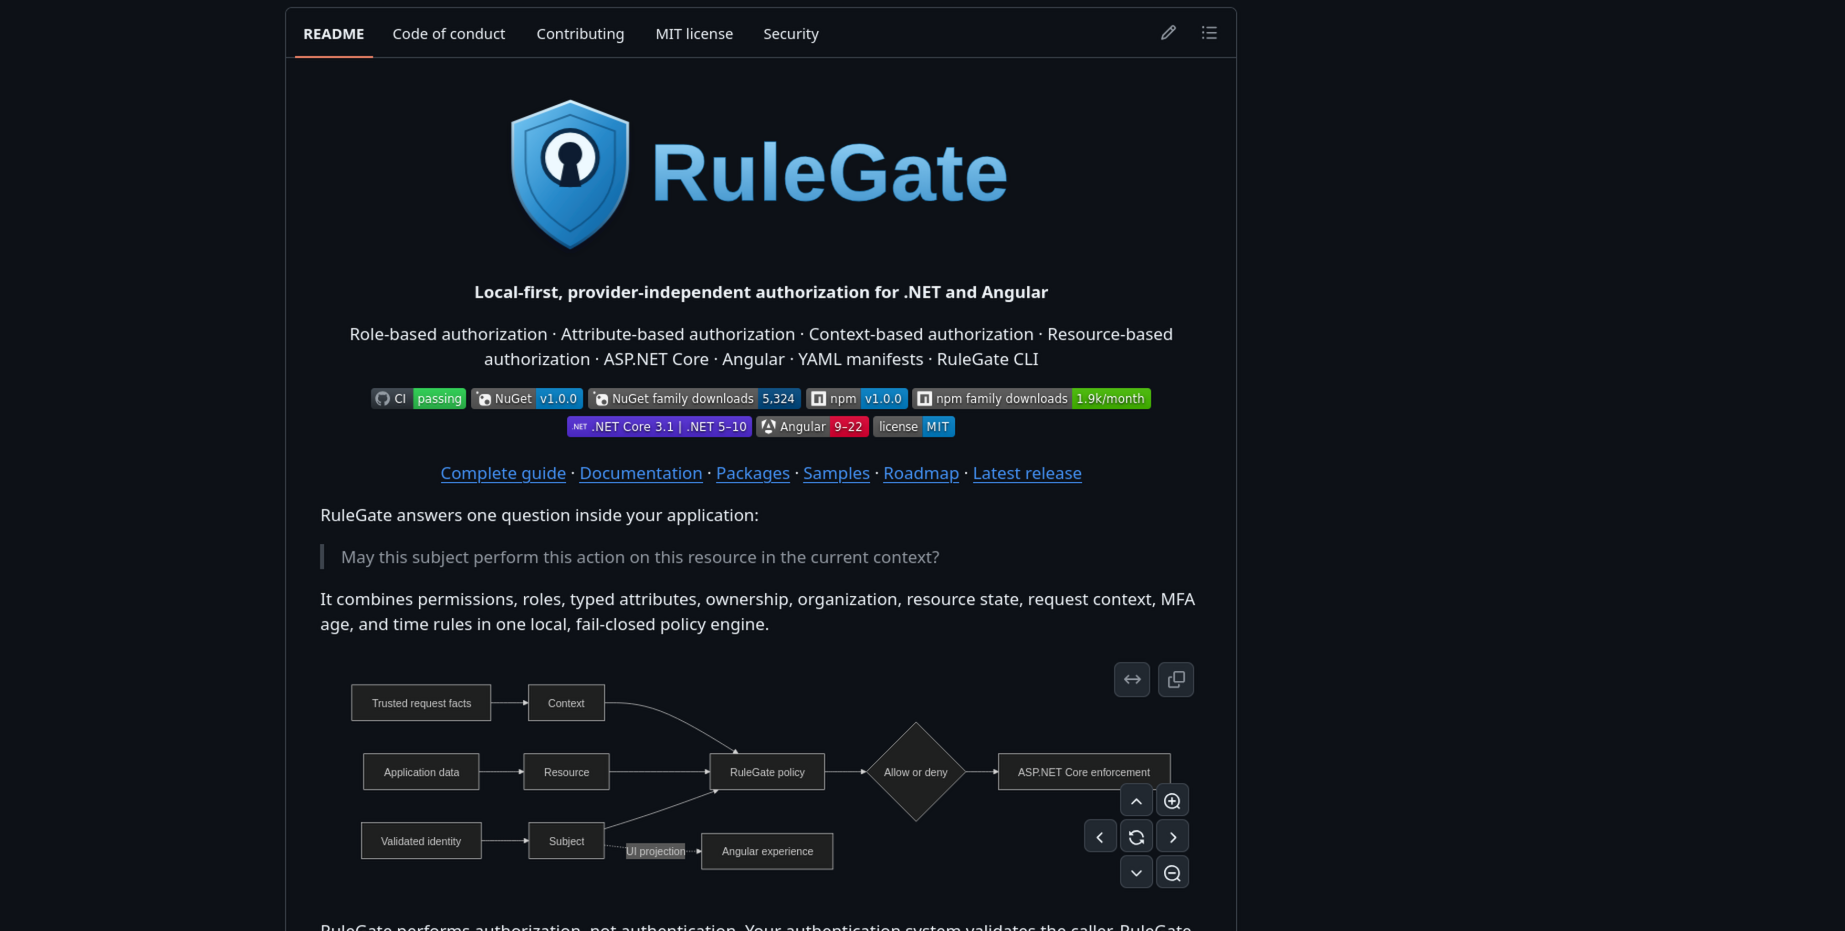Viewport: 1845px width, 931px height.
Task: Open the NuGet family downloads badge
Action: pyautogui.click(x=694, y=399)
